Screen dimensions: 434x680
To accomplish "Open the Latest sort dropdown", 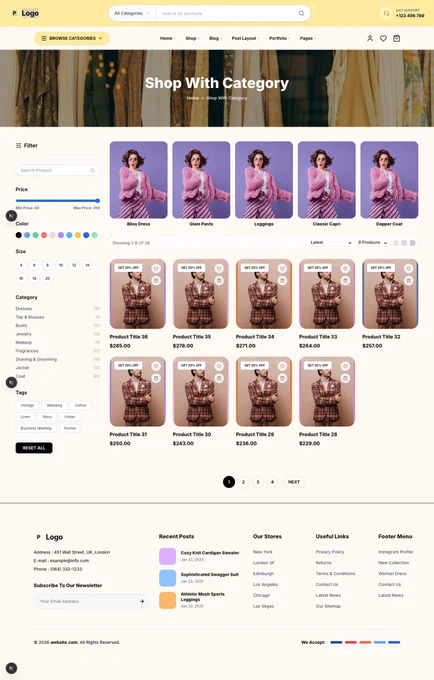I will point(330,243).
